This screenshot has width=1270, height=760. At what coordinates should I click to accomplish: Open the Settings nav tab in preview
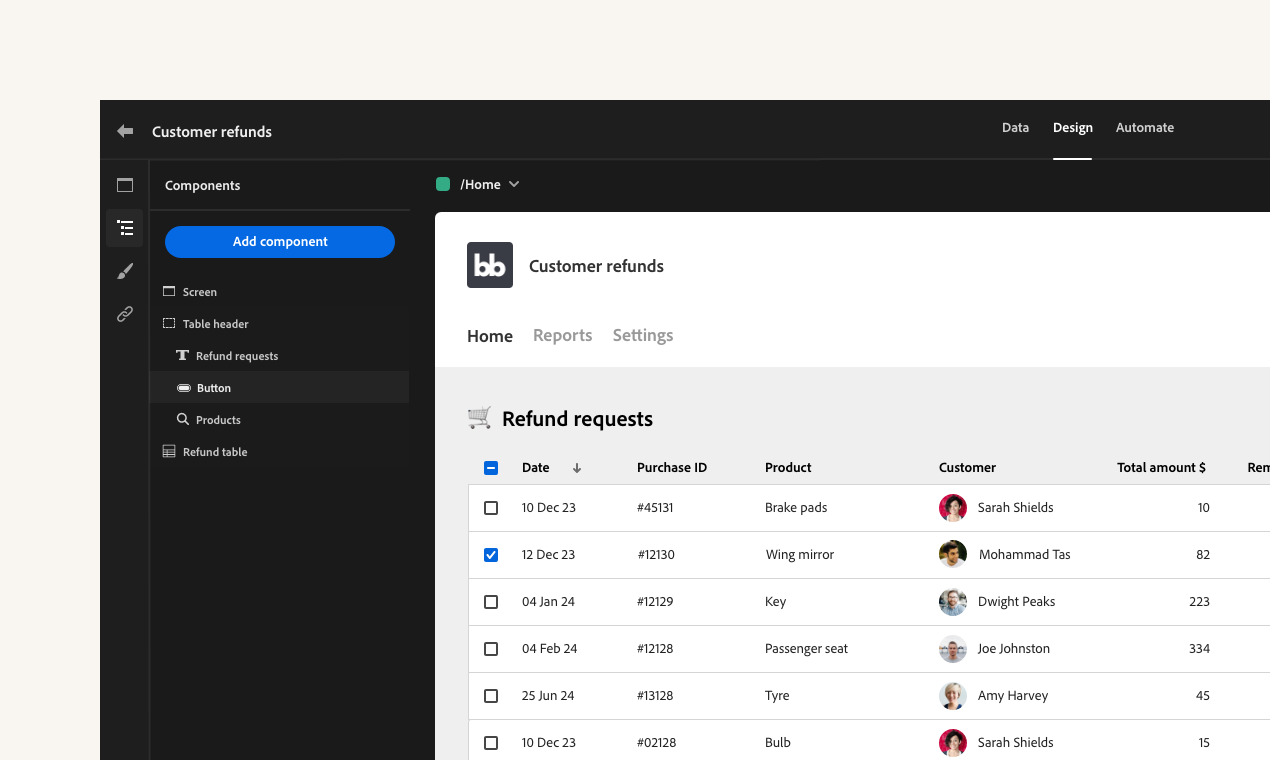click(643, 336)
